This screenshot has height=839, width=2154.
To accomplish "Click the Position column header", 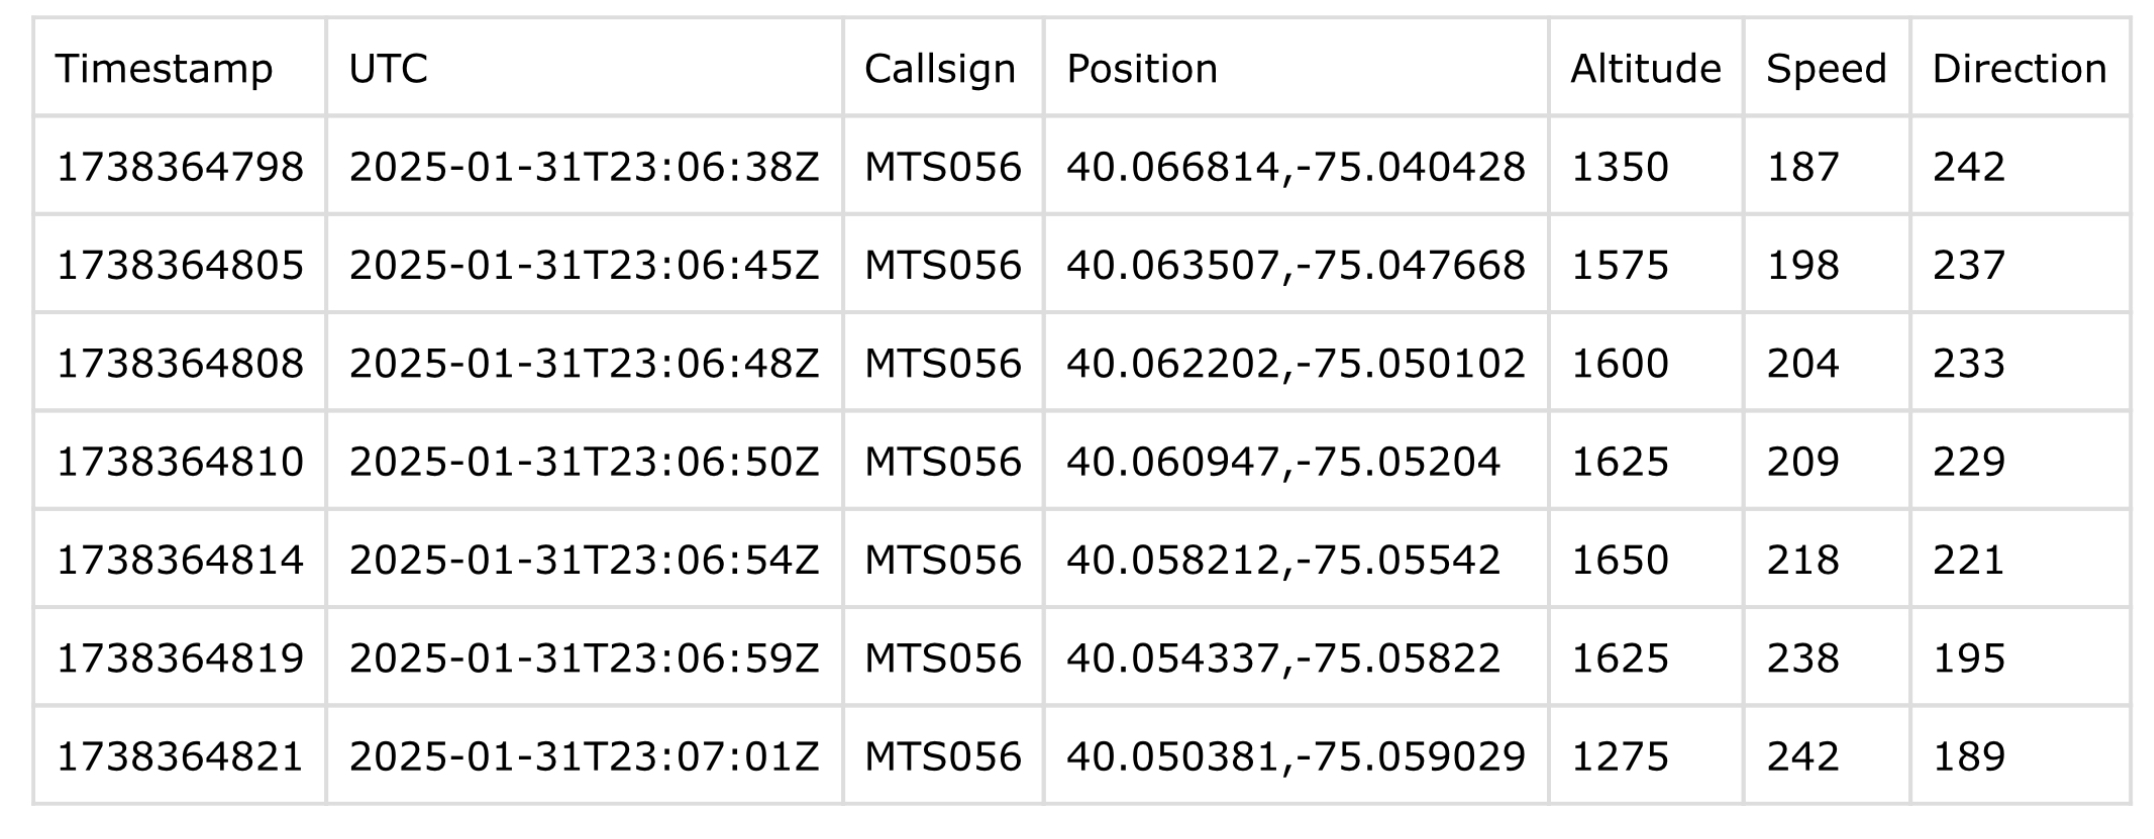I will point(1142,69).
